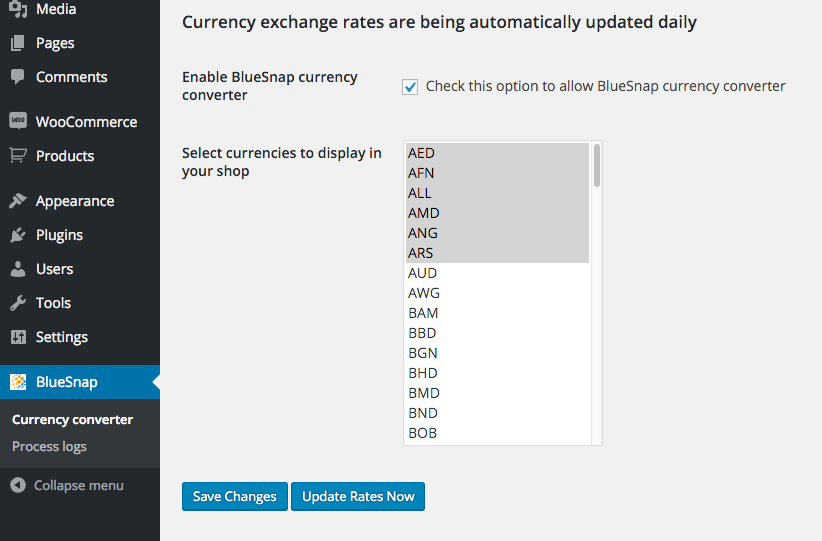This screenshot has width=822, height=541.
Task: Click the Products cart icon
Action: pyautogui.click(x=18, y=156)
